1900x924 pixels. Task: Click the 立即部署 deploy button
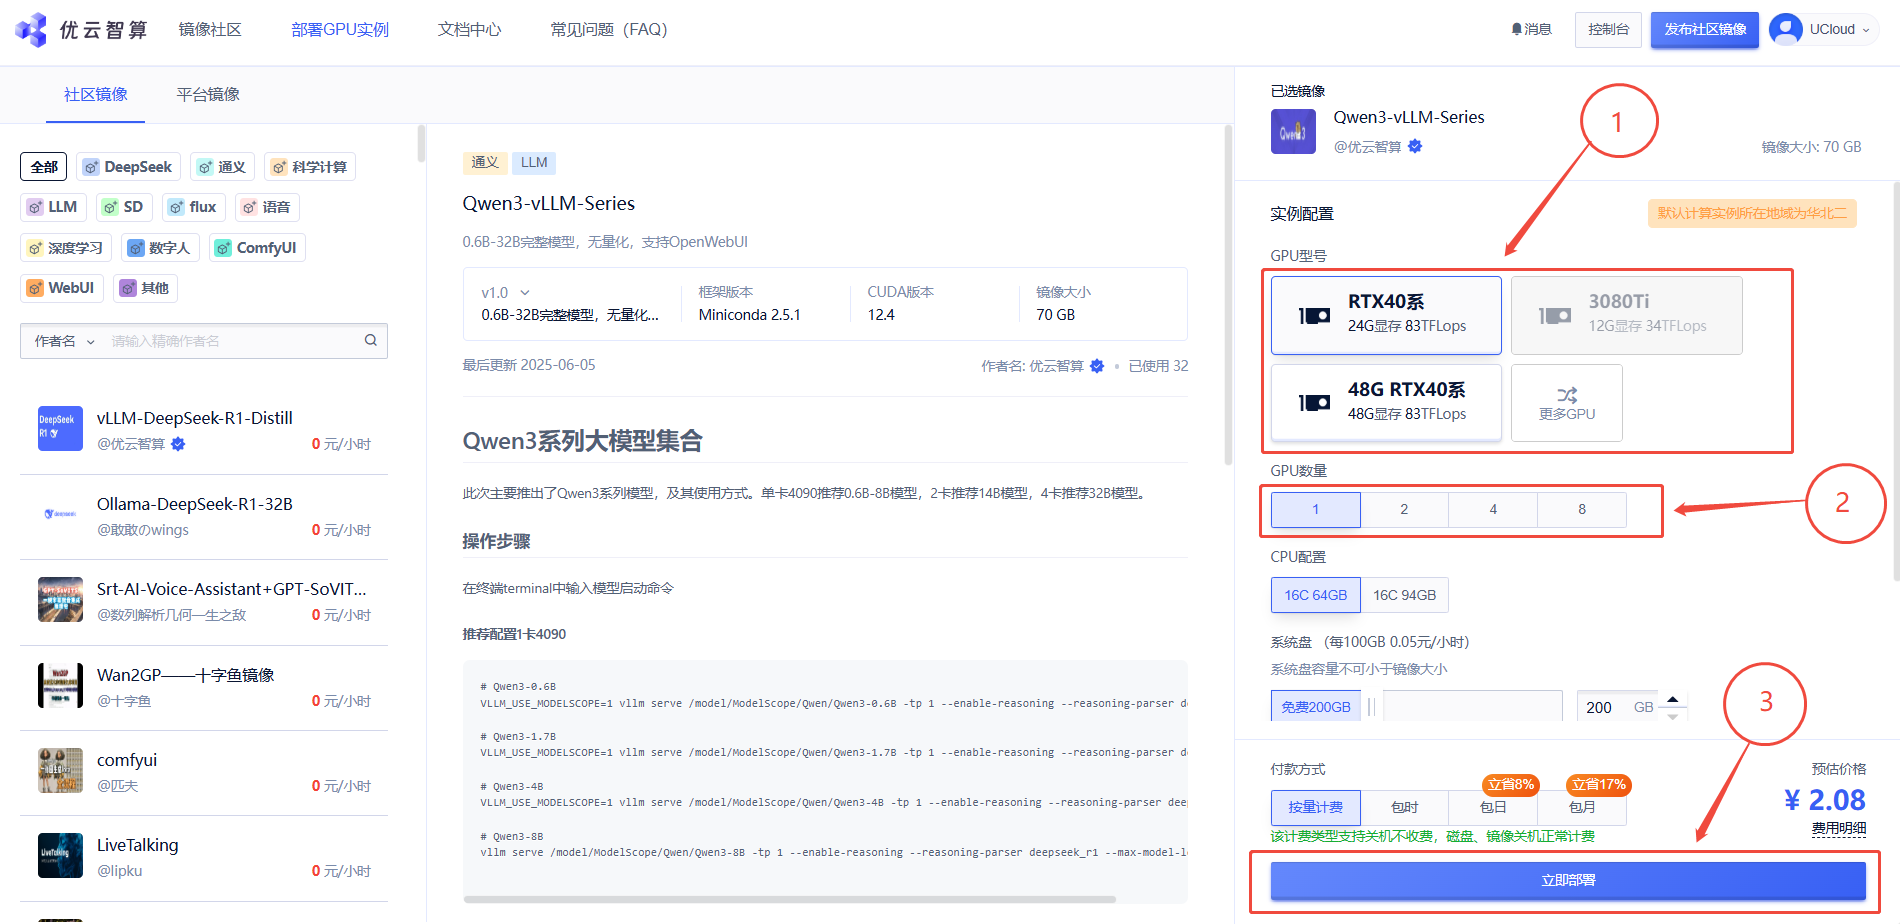click(1568, 880)
